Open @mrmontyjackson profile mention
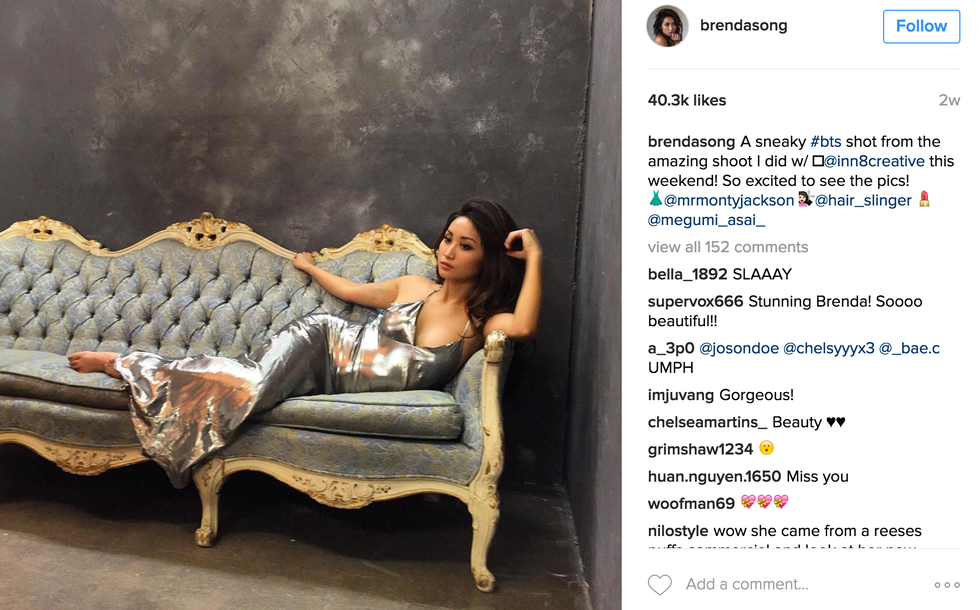The width and height of the screenshot is (980, 610). tap(729, 201)
